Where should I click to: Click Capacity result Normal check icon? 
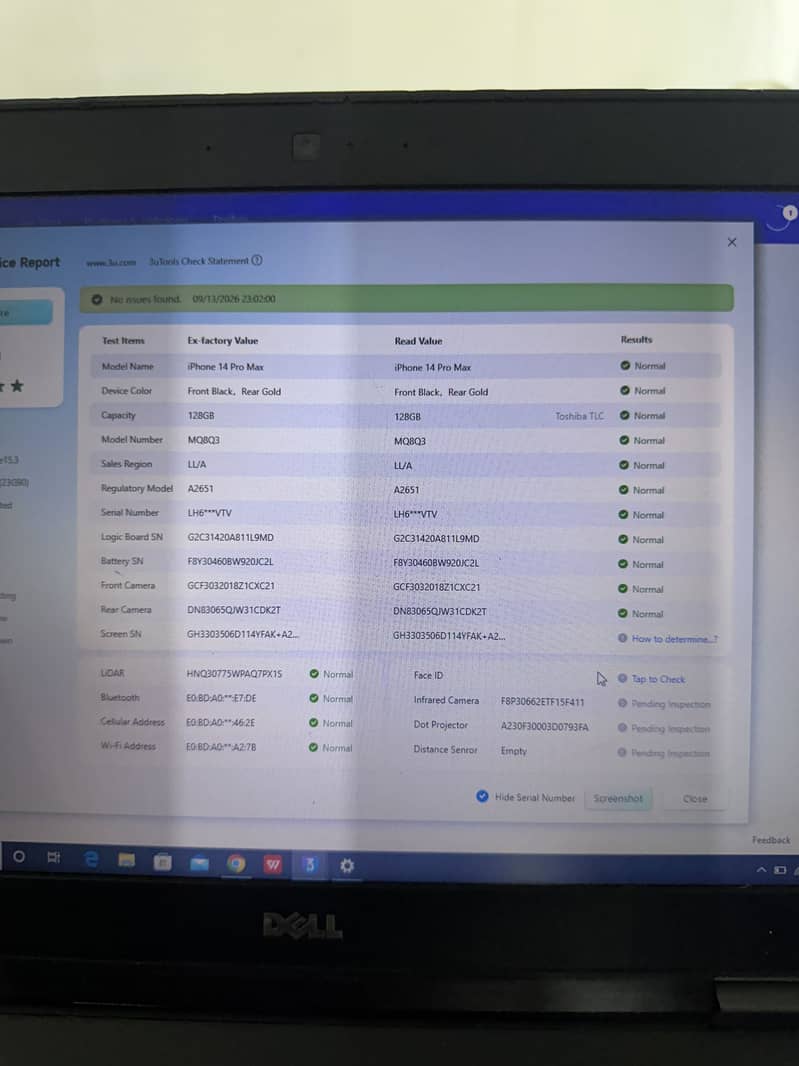click(x=624, y=415)
